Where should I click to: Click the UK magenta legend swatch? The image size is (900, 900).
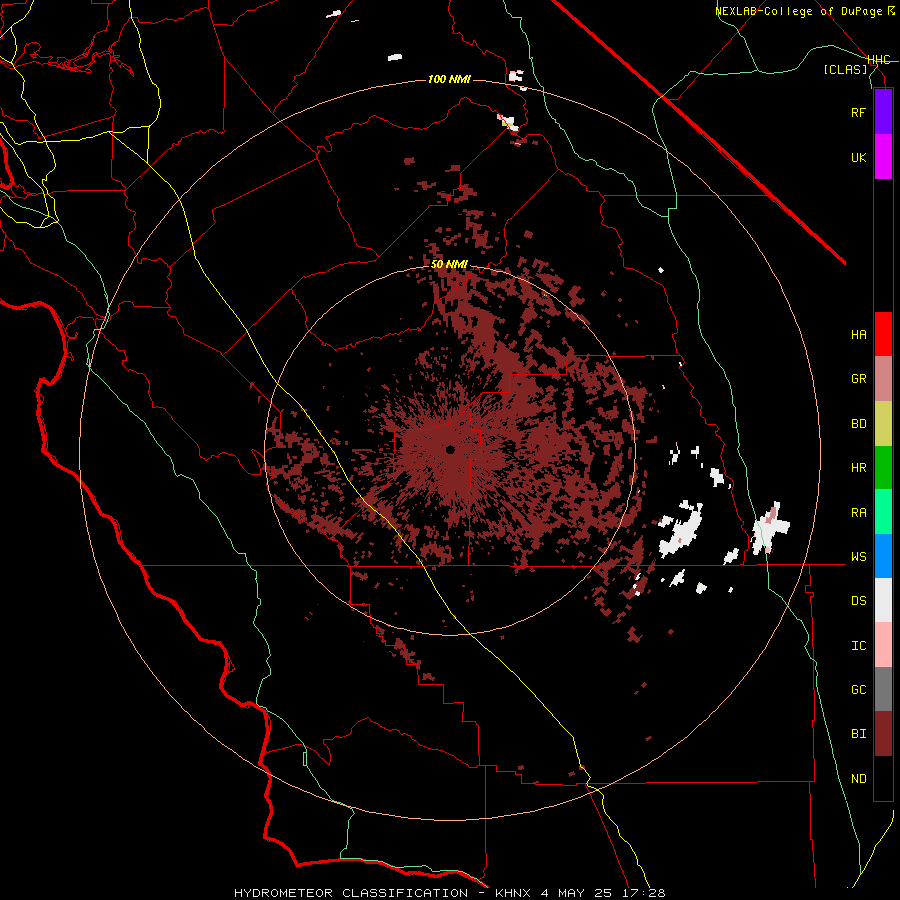[883, 157]
